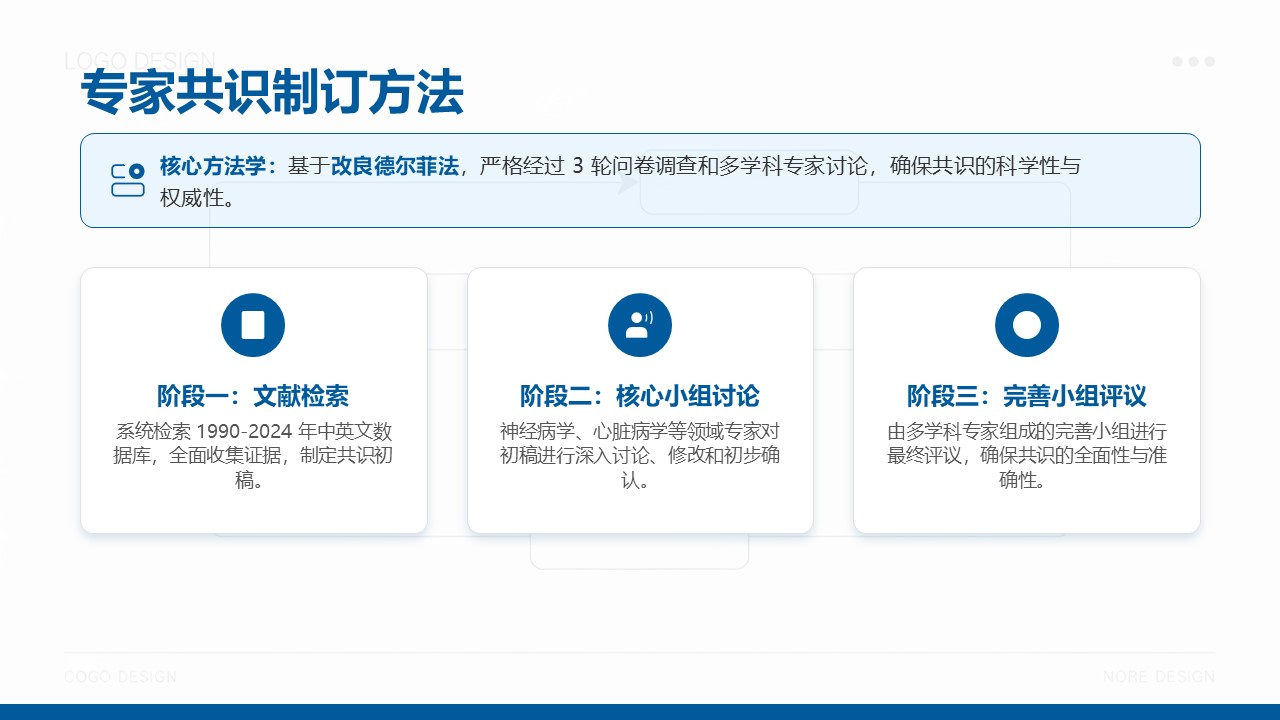
Task: Click the document icon above 阶段一
Action: (x=253, y=325)
